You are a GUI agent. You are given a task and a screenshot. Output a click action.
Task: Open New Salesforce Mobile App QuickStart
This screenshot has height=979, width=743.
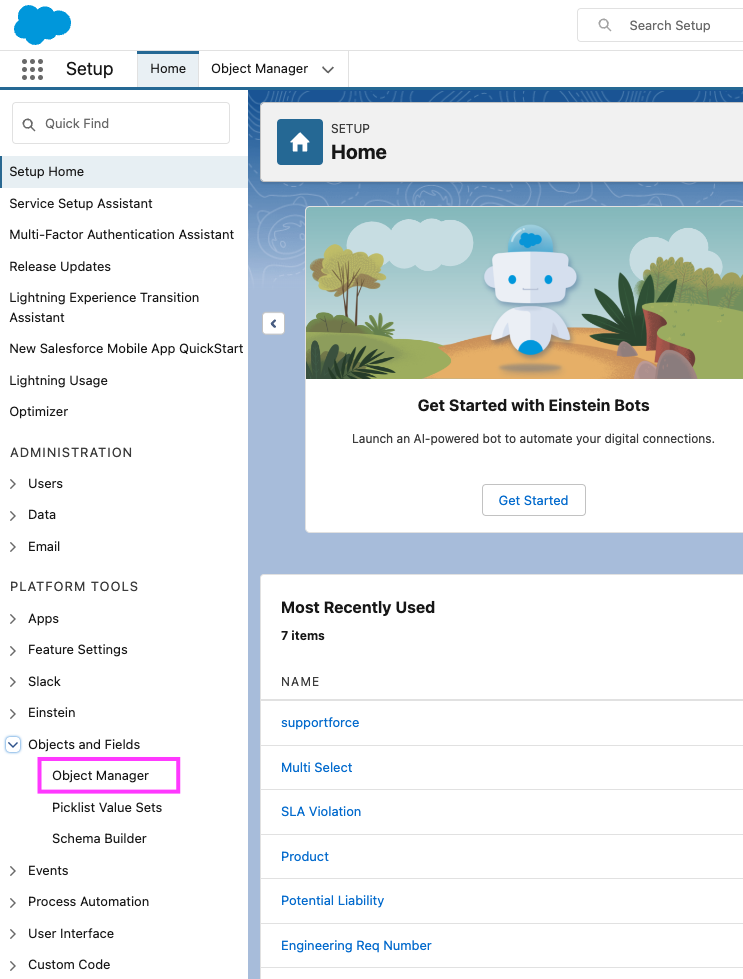click(x=126, y=348)
